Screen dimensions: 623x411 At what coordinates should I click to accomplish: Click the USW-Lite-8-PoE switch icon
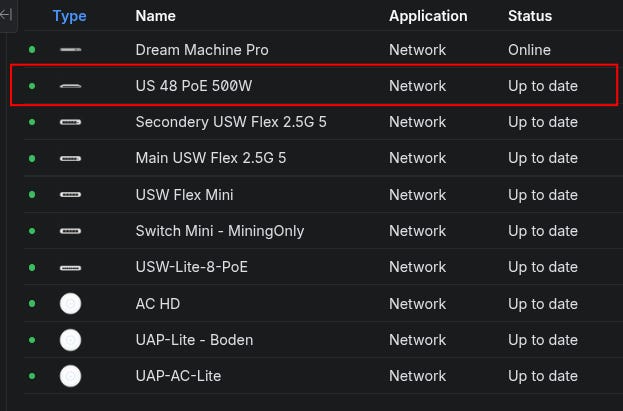tap(70, 268)
